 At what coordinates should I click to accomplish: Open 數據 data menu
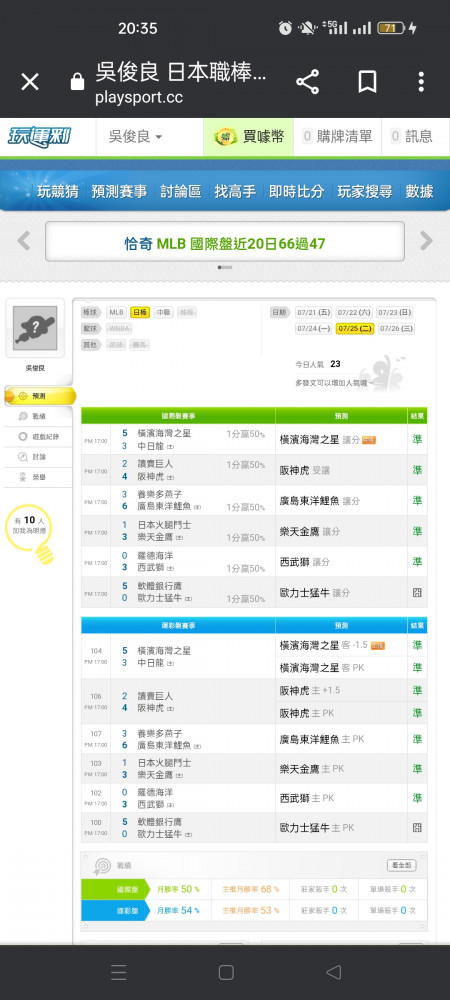tap(419, 191)
